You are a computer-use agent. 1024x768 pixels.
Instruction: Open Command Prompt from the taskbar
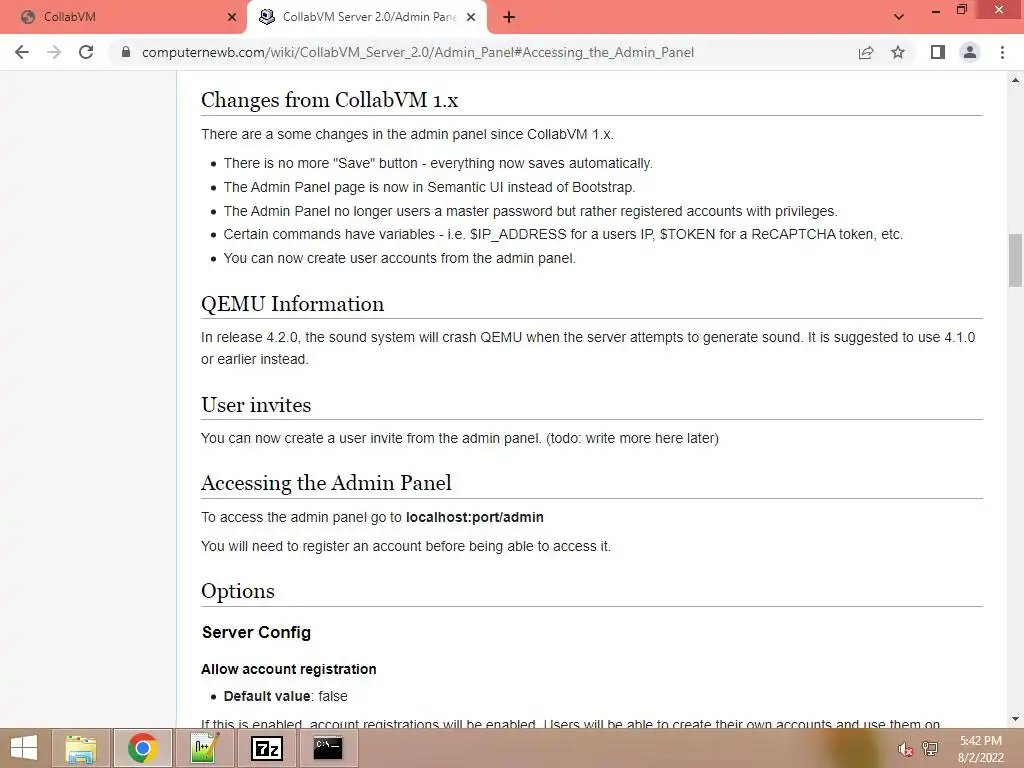coord(328,748)
